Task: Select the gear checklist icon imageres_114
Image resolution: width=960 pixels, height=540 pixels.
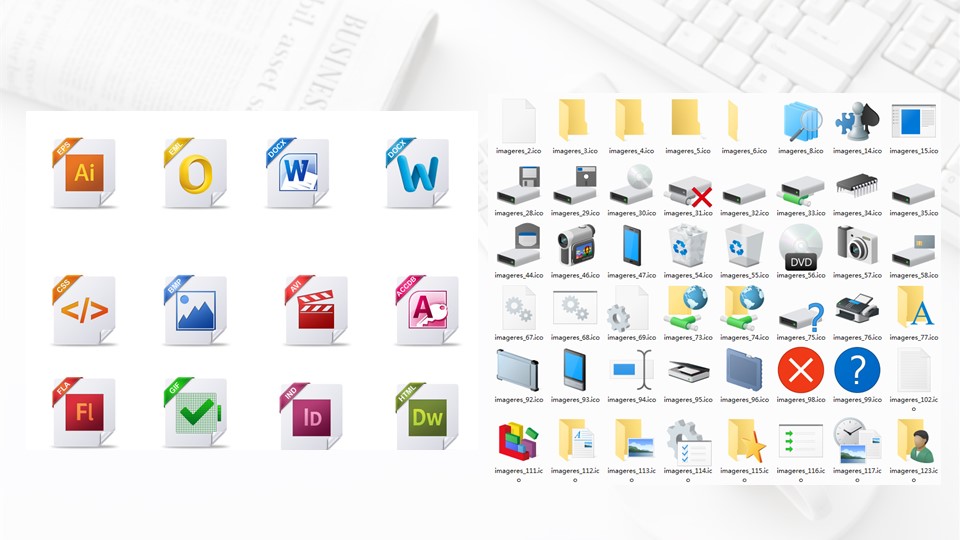Action: click(x=688, y=441)
